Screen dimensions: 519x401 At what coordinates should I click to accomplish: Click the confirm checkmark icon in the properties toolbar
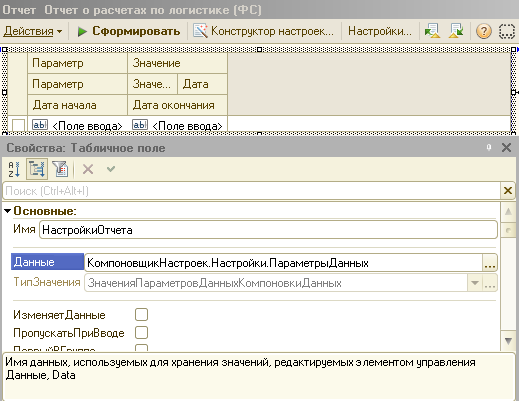[x=111, y=169]
